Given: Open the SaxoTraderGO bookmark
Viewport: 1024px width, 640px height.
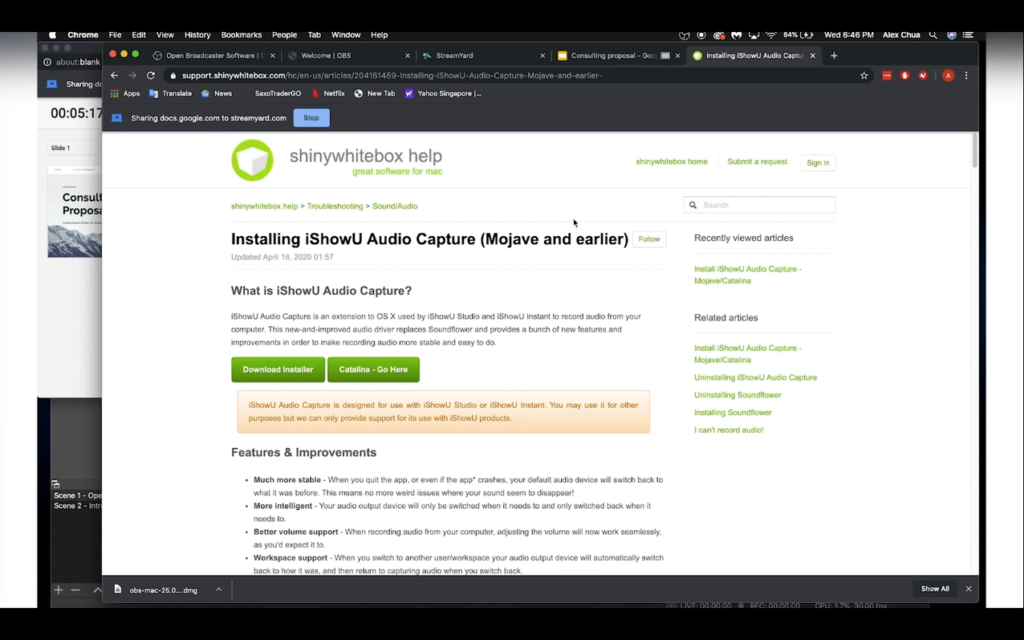Looking at the screenshot, I should (x=278, y=93).
